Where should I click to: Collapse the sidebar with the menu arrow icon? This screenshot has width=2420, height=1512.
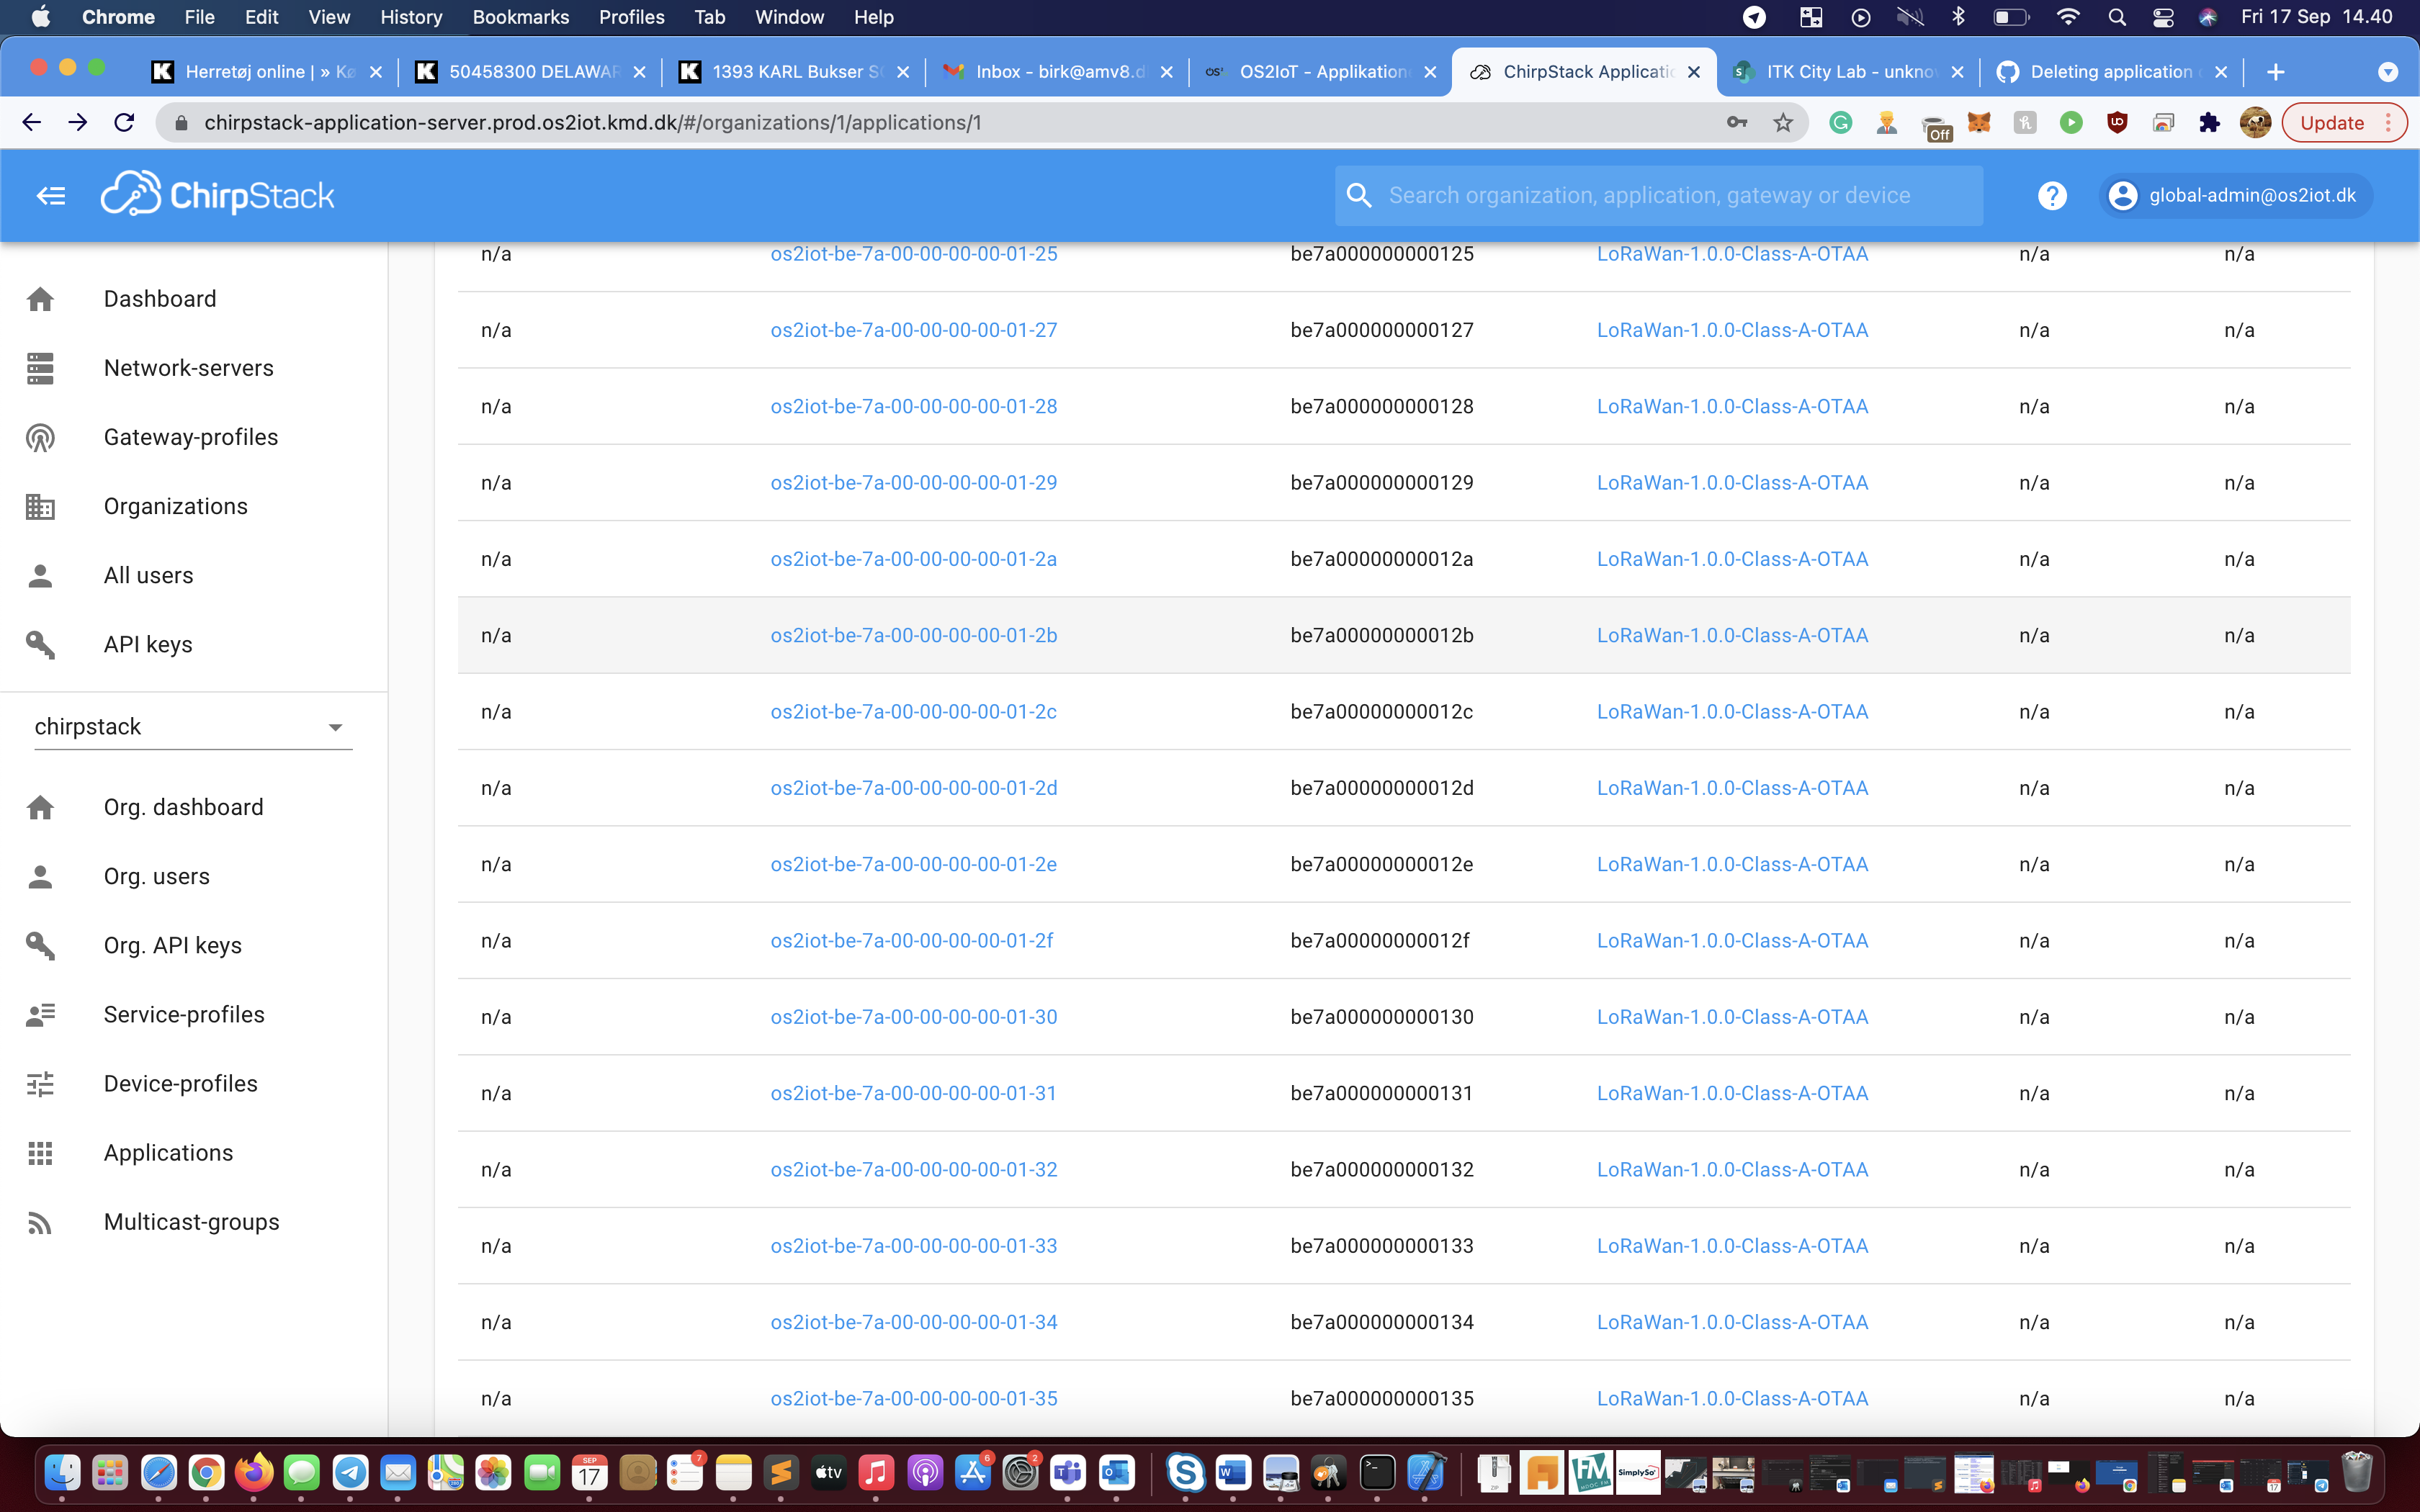tap(51, 196)
